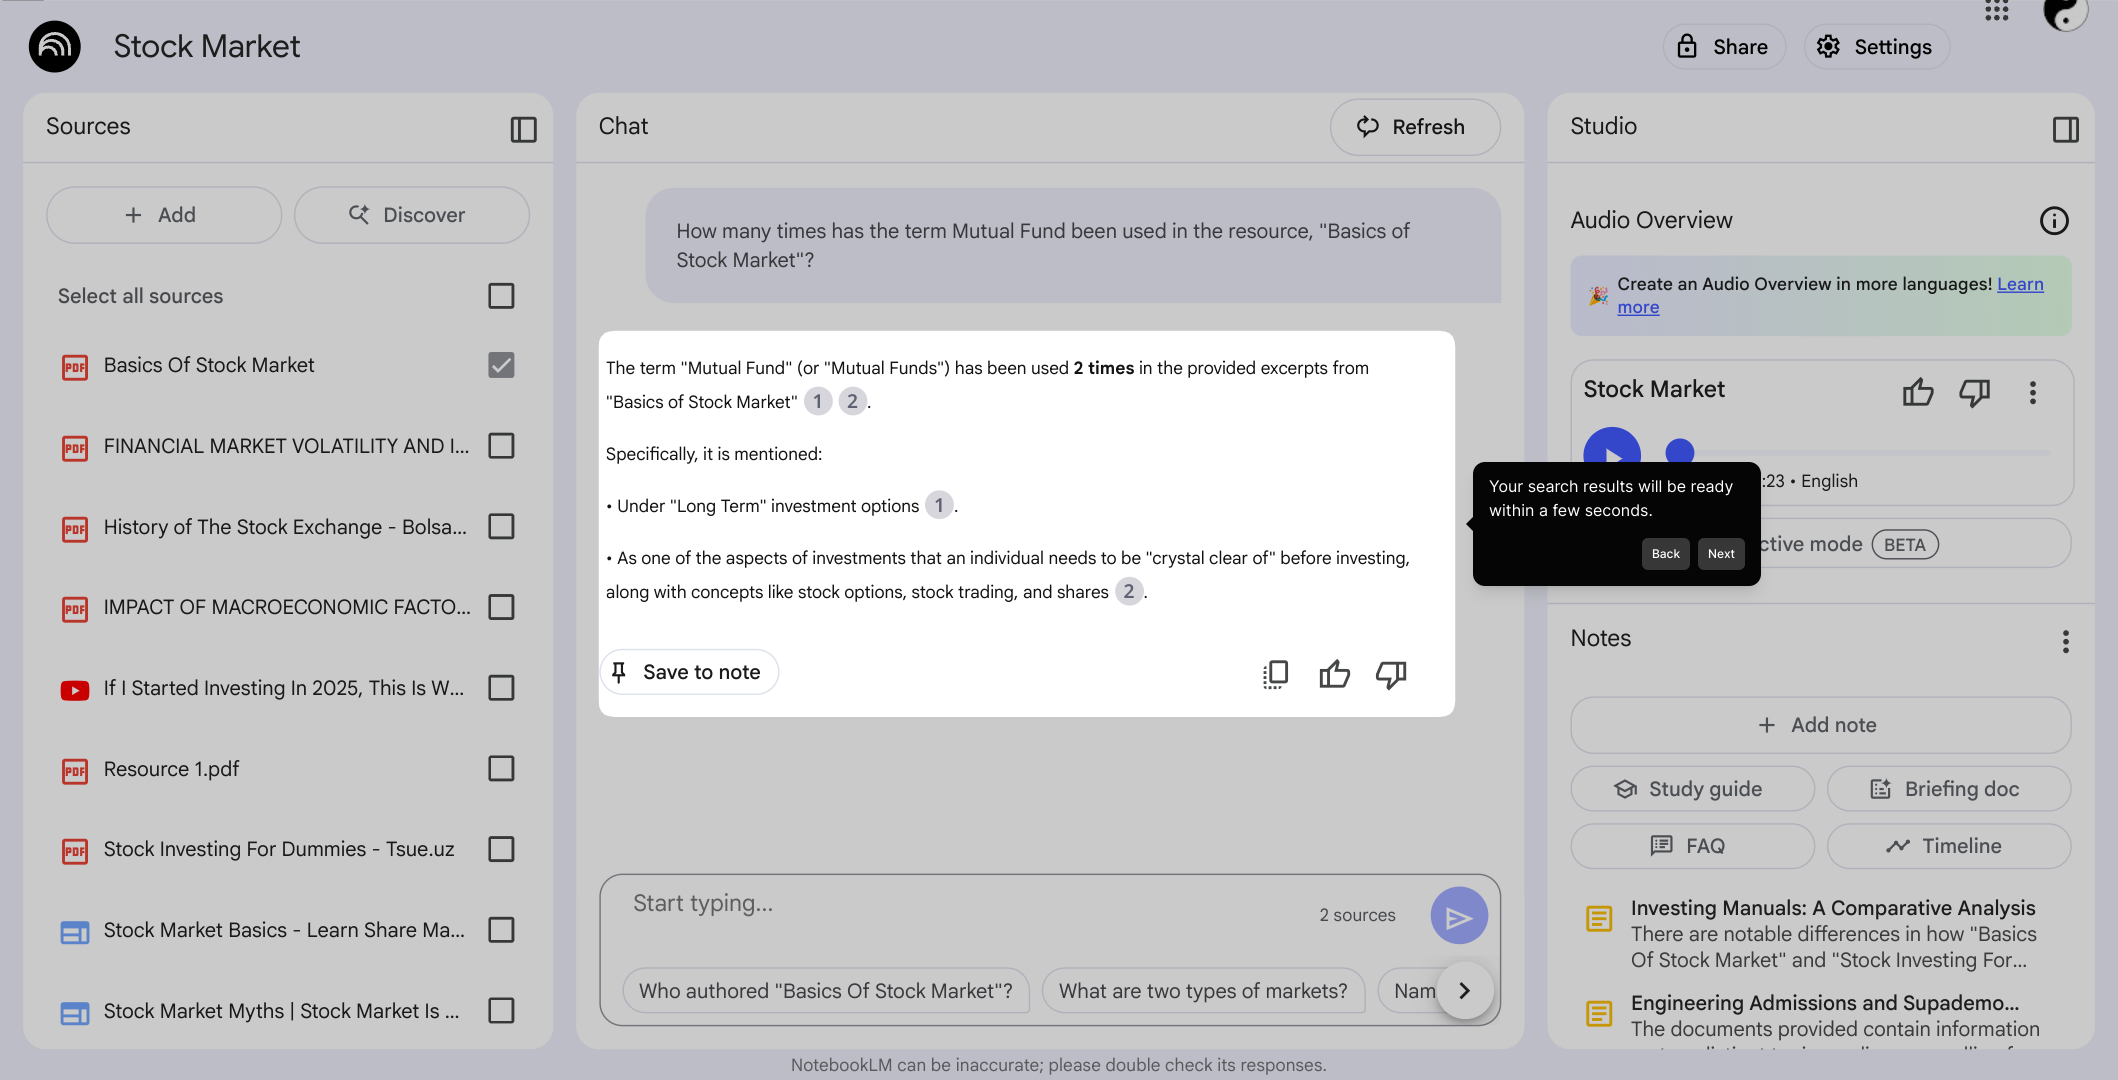This screenshot has width=2118, height=1080.
Task: Check Stock Investing For Dummies source
Action: click(501, 849)
